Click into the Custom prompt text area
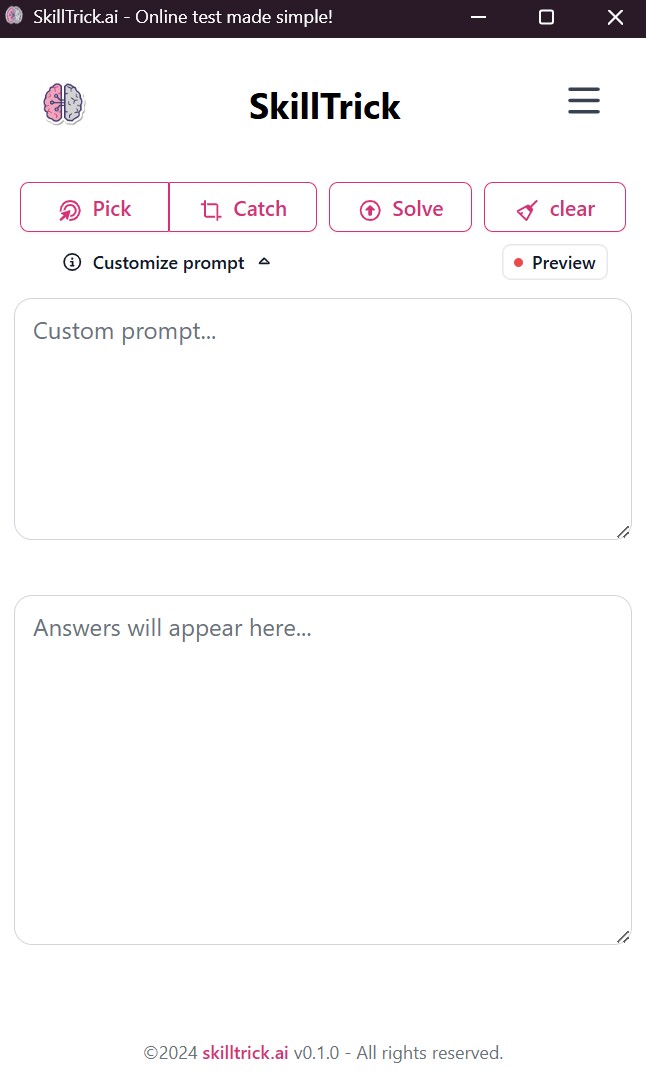This screenshot has height=1080, width=646. tap(322, 418)
